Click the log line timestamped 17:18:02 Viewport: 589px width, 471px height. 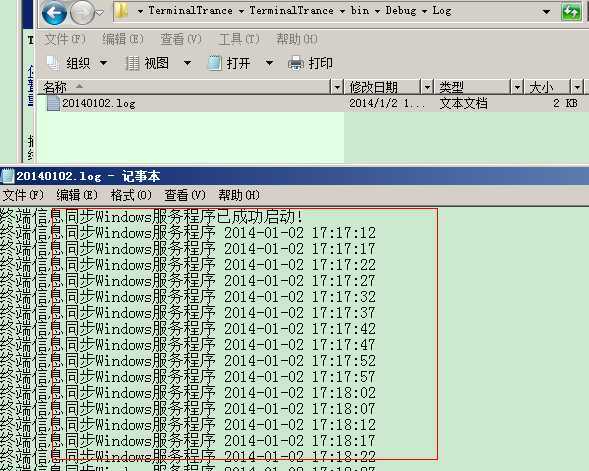pyautogui.click(x=188, y=393)
